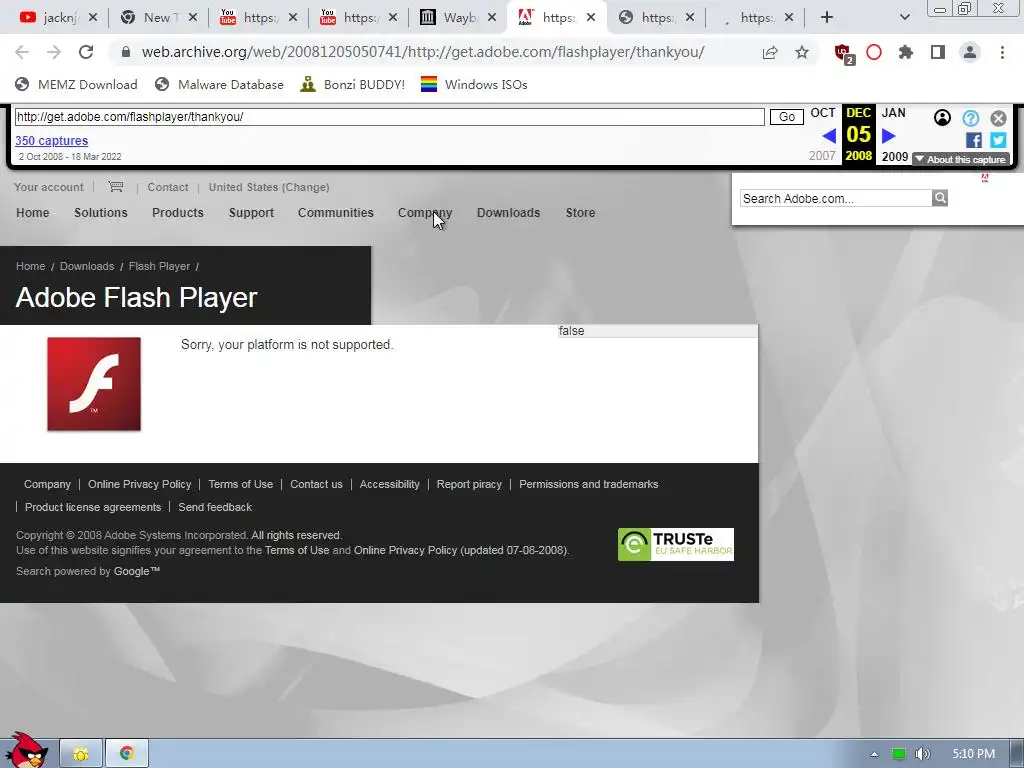Screen dimensions: 1024x768
Task: Click the red circle extension icon
Action: (x=874, y=52)
